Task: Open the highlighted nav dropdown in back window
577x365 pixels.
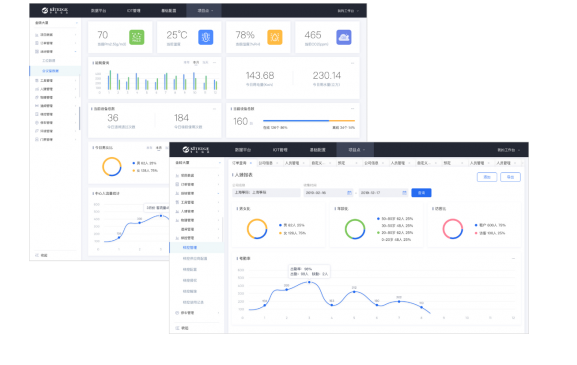Action: pos(205,11)
